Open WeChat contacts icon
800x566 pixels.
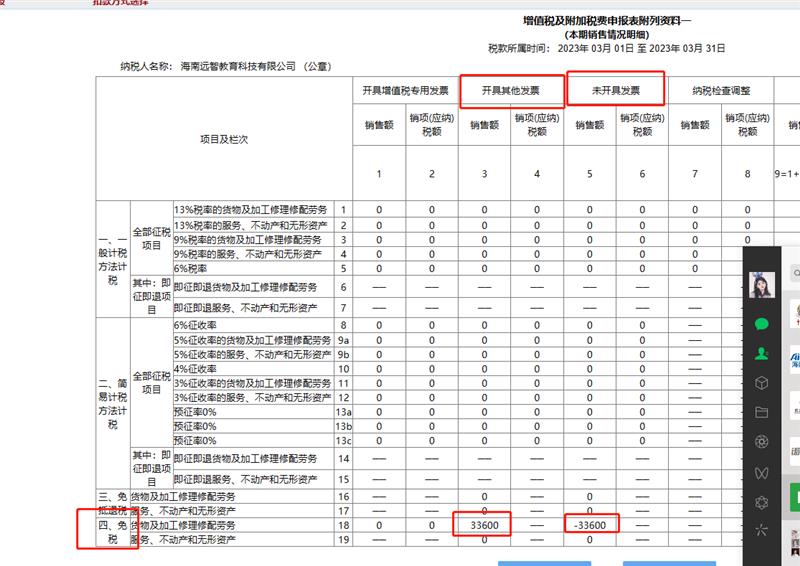761,353
